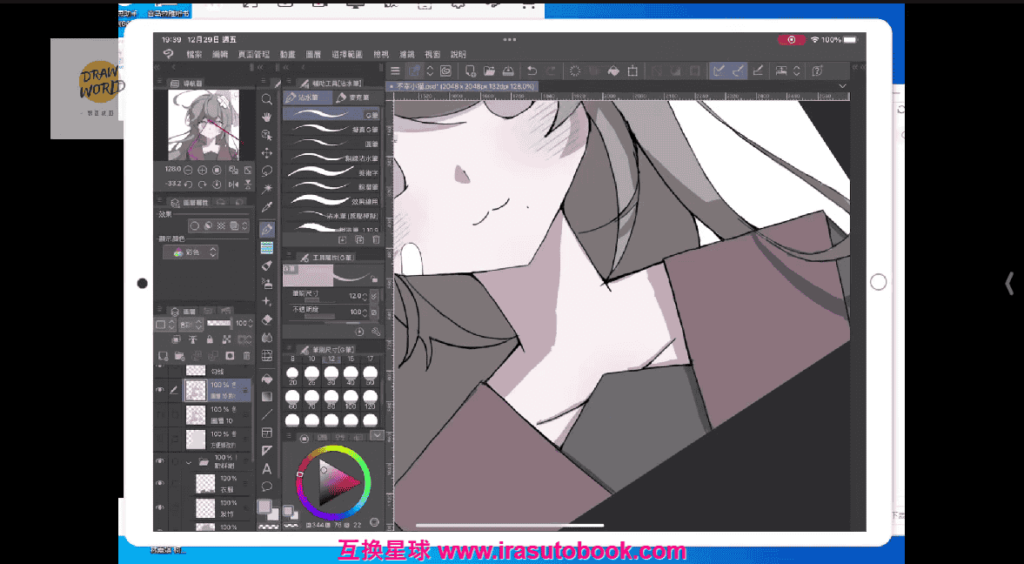Select the Move Layer tool

point(266,153)
